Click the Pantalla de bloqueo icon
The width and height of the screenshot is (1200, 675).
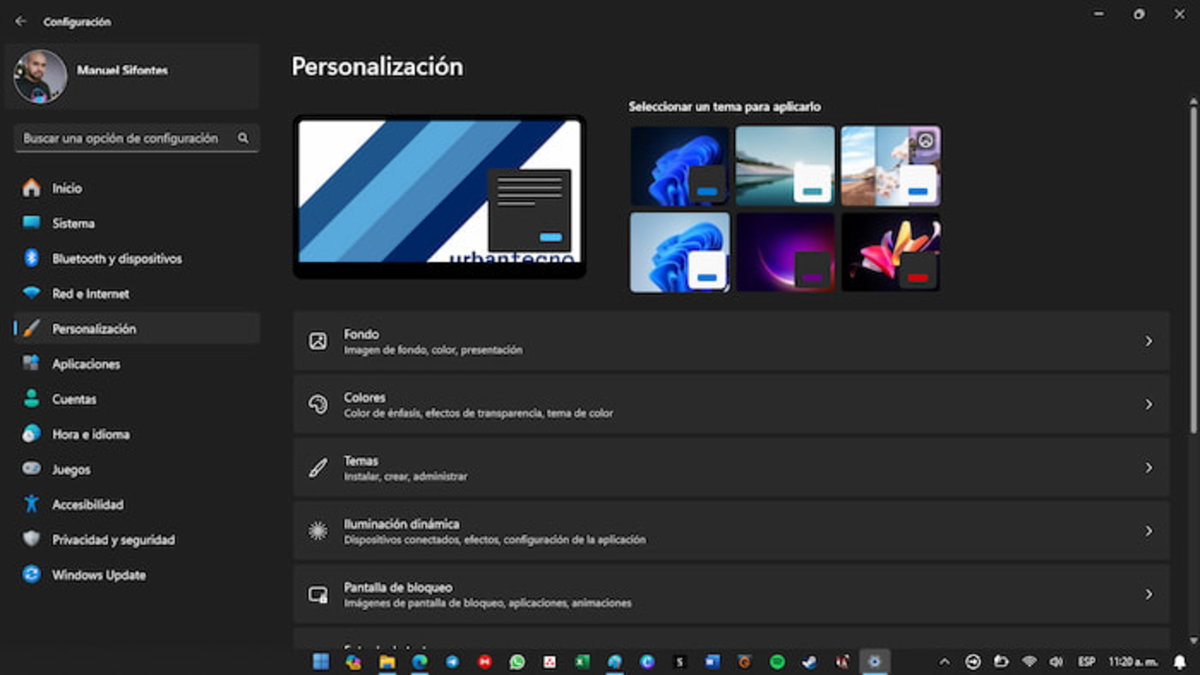coord(318,594)
